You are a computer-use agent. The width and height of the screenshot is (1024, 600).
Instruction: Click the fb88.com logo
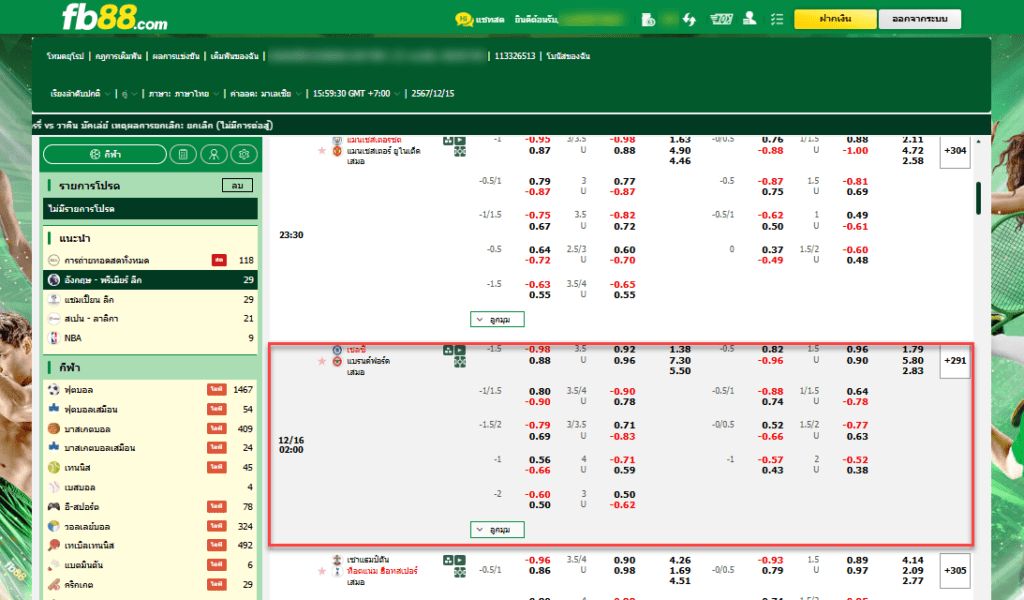point(115,18)
